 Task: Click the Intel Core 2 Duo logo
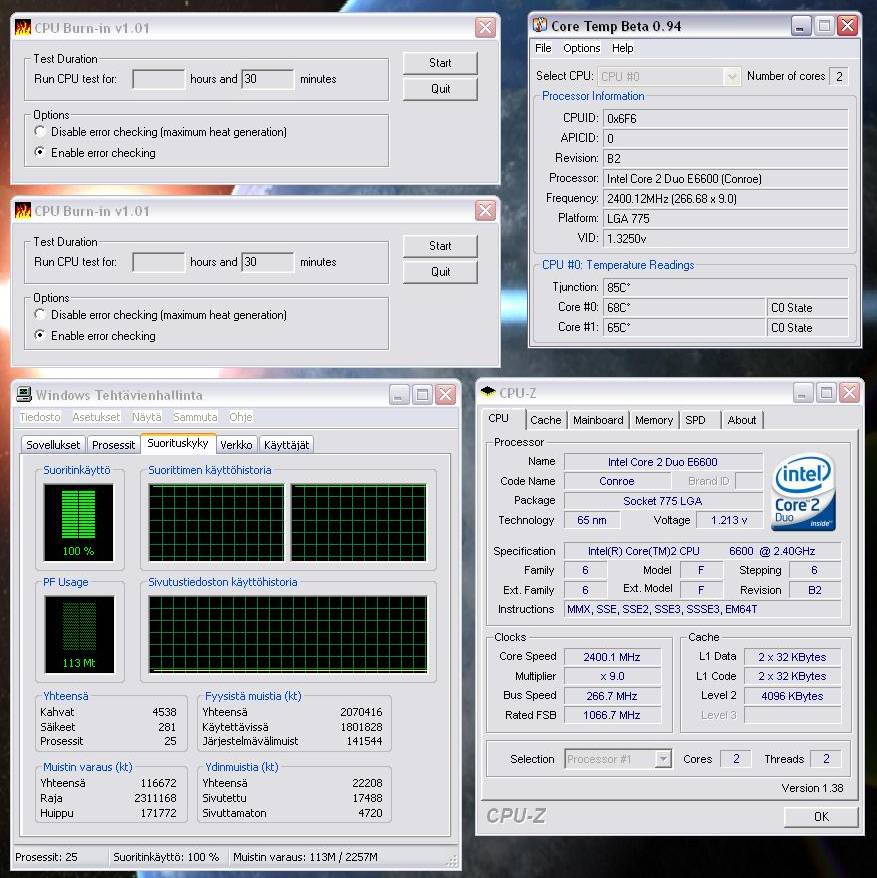[x=804, y=493]
